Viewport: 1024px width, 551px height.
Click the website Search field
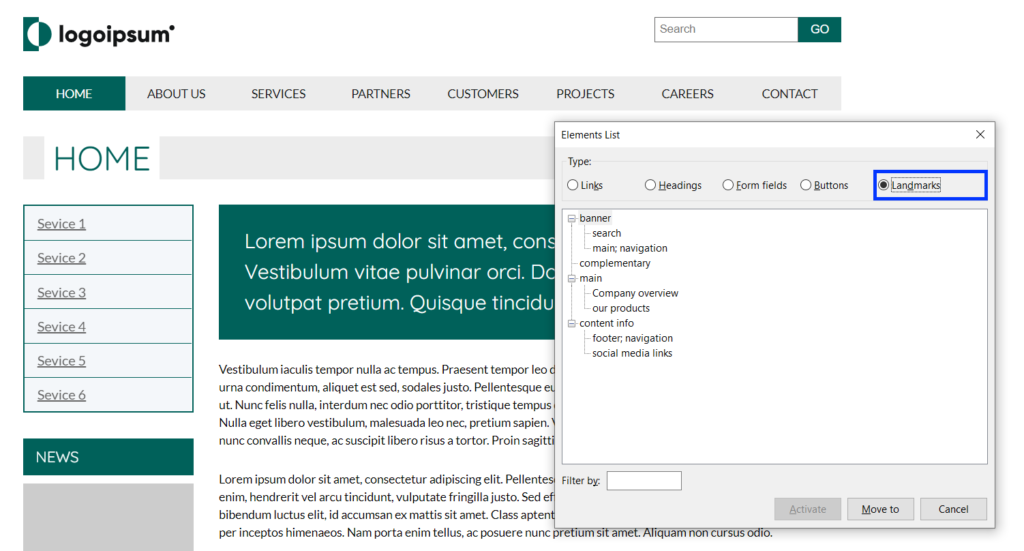click(726, 29)
